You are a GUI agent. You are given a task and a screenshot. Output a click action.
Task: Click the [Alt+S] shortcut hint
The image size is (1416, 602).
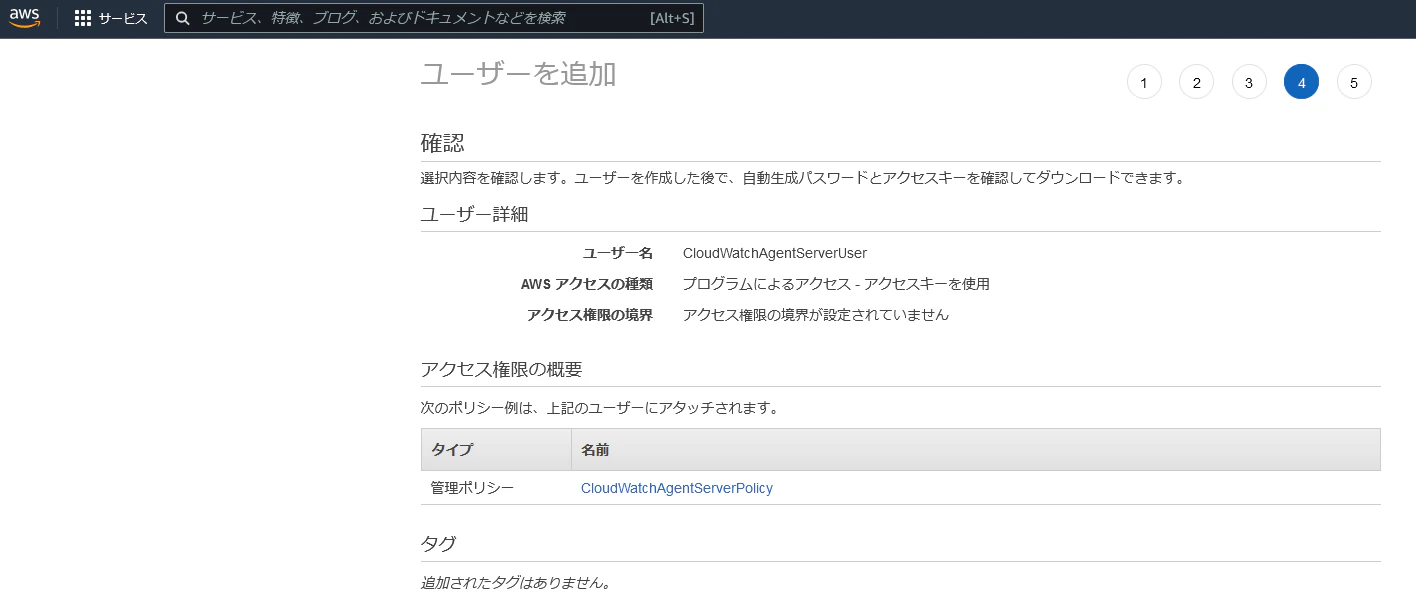point(671,18)
